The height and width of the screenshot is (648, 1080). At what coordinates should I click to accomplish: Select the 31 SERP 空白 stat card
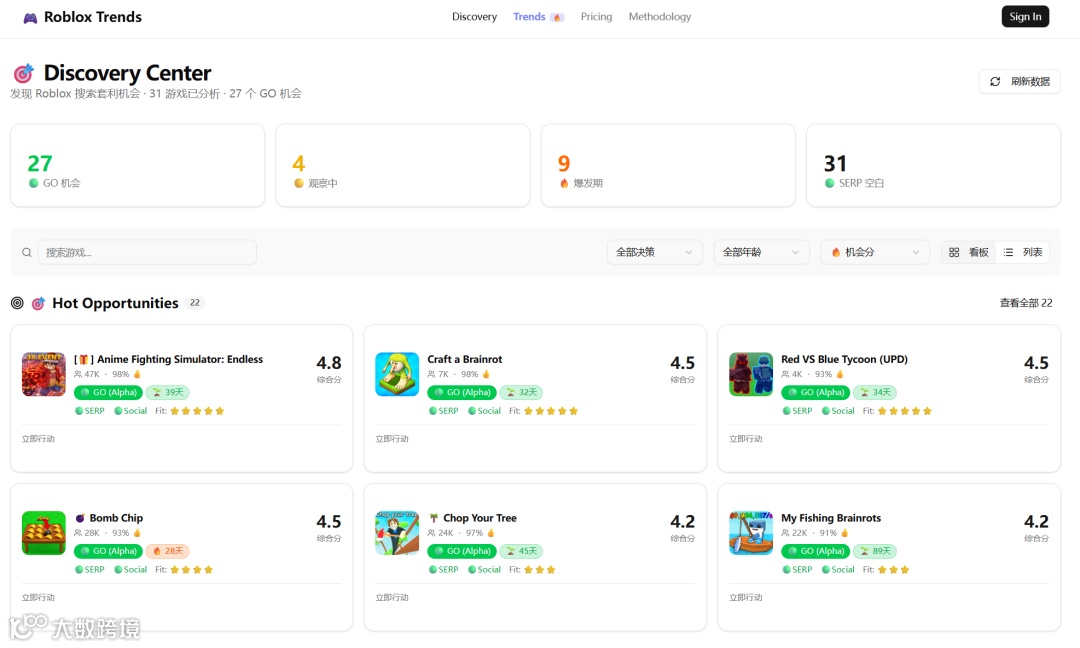point(933,165)
